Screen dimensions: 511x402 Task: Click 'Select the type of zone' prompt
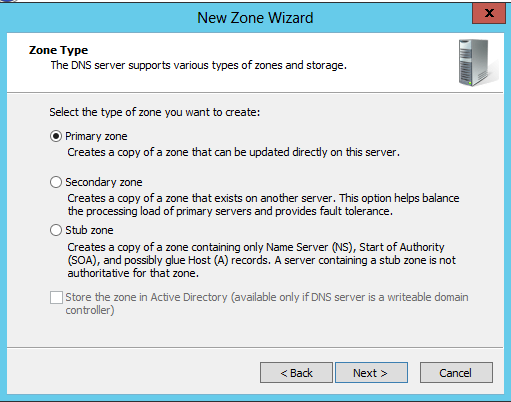click(x=155, y=112)
